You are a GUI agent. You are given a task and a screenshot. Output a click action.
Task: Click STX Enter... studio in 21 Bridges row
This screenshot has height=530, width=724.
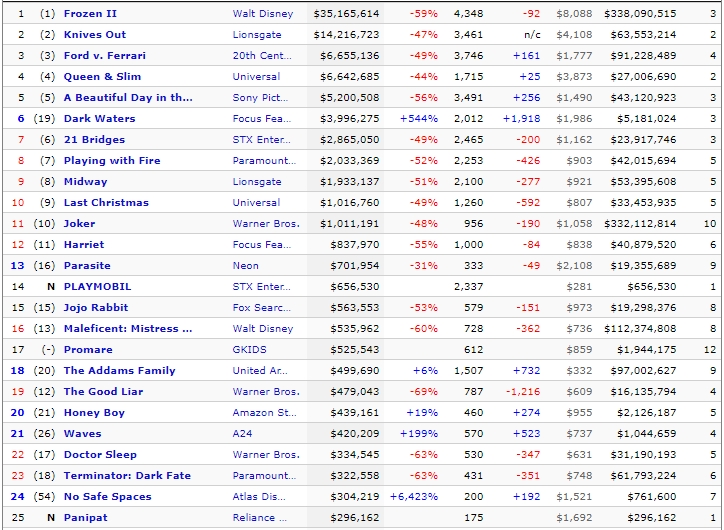pyautogui.click(x=262, y=139)
